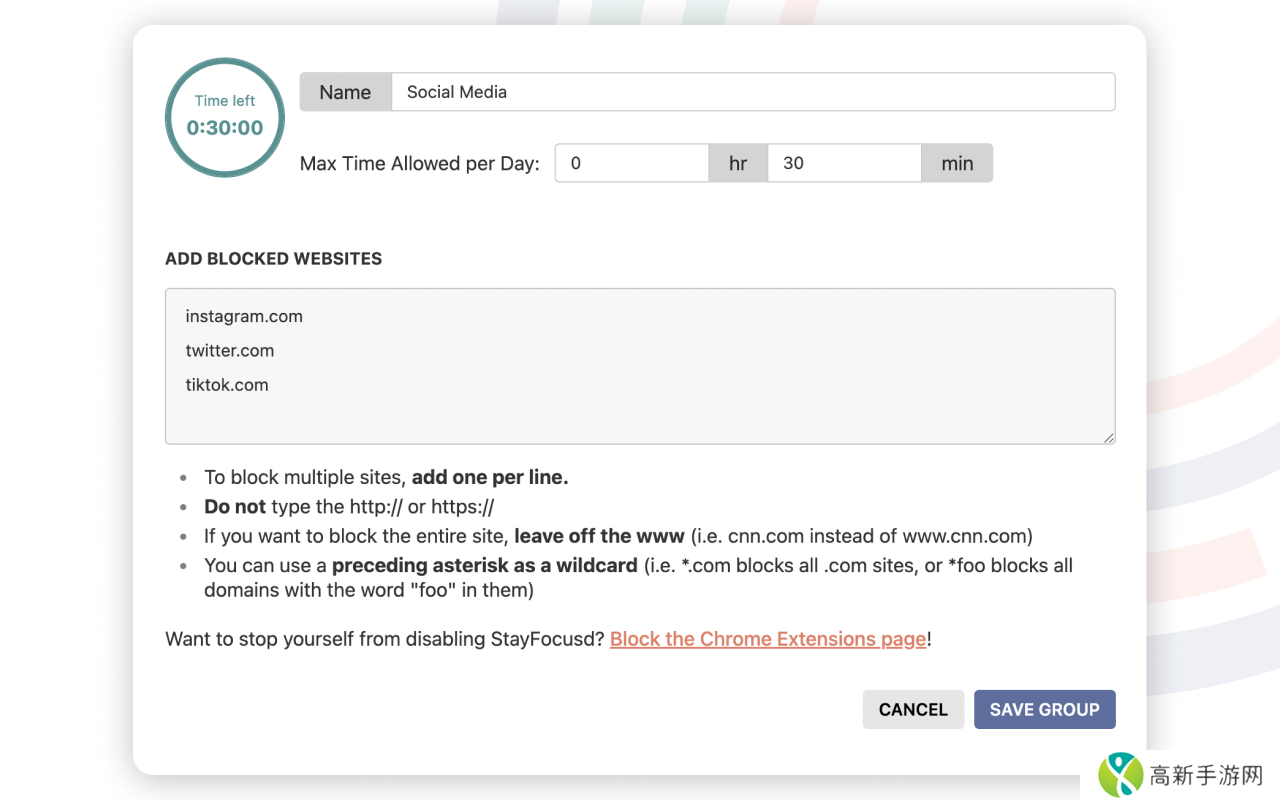This screenshot has height=800, width=1280.
Task: Click the min unit label
Action: [x=957, y=163]
